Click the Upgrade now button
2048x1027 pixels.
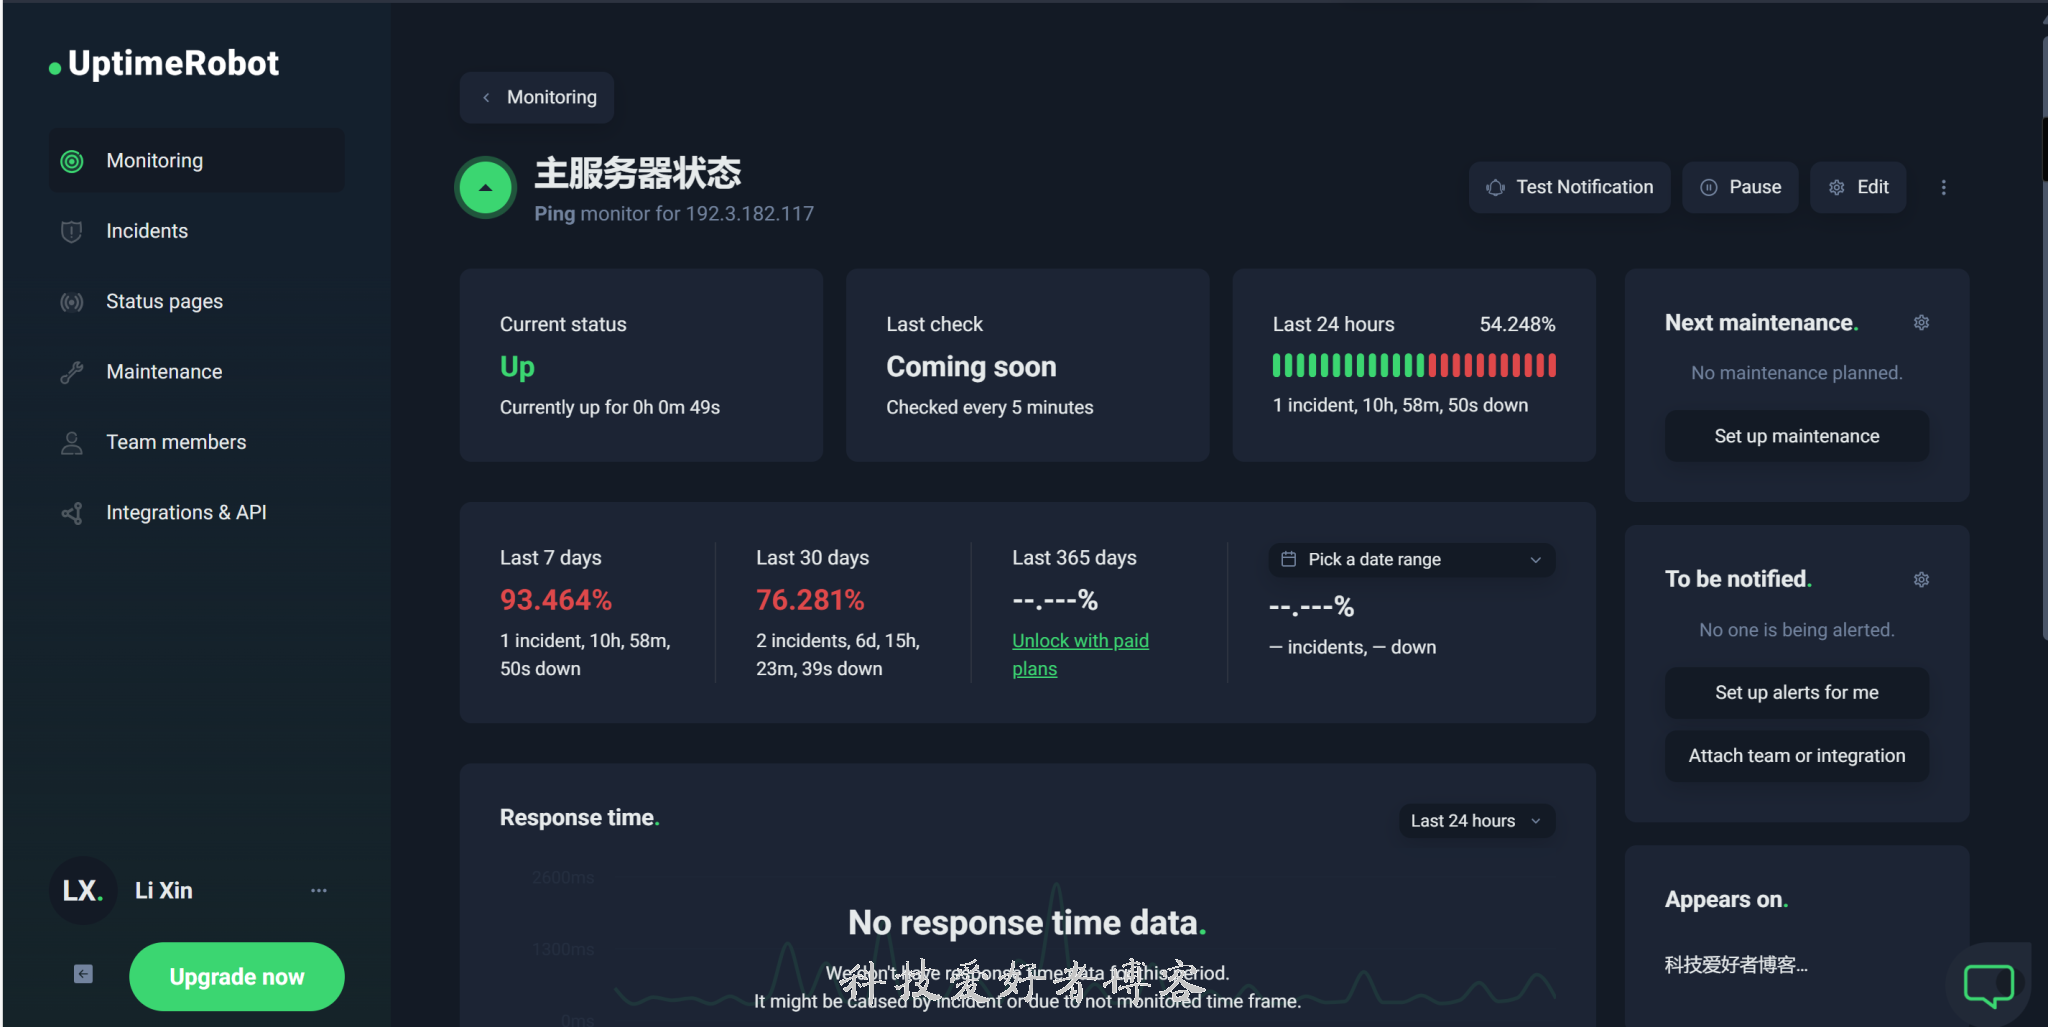(x=237, y=977)
